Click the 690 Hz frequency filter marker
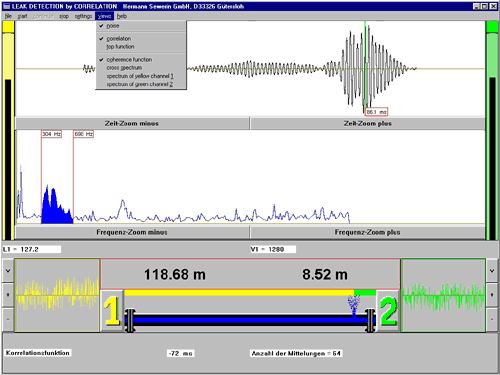 [83, 134]
